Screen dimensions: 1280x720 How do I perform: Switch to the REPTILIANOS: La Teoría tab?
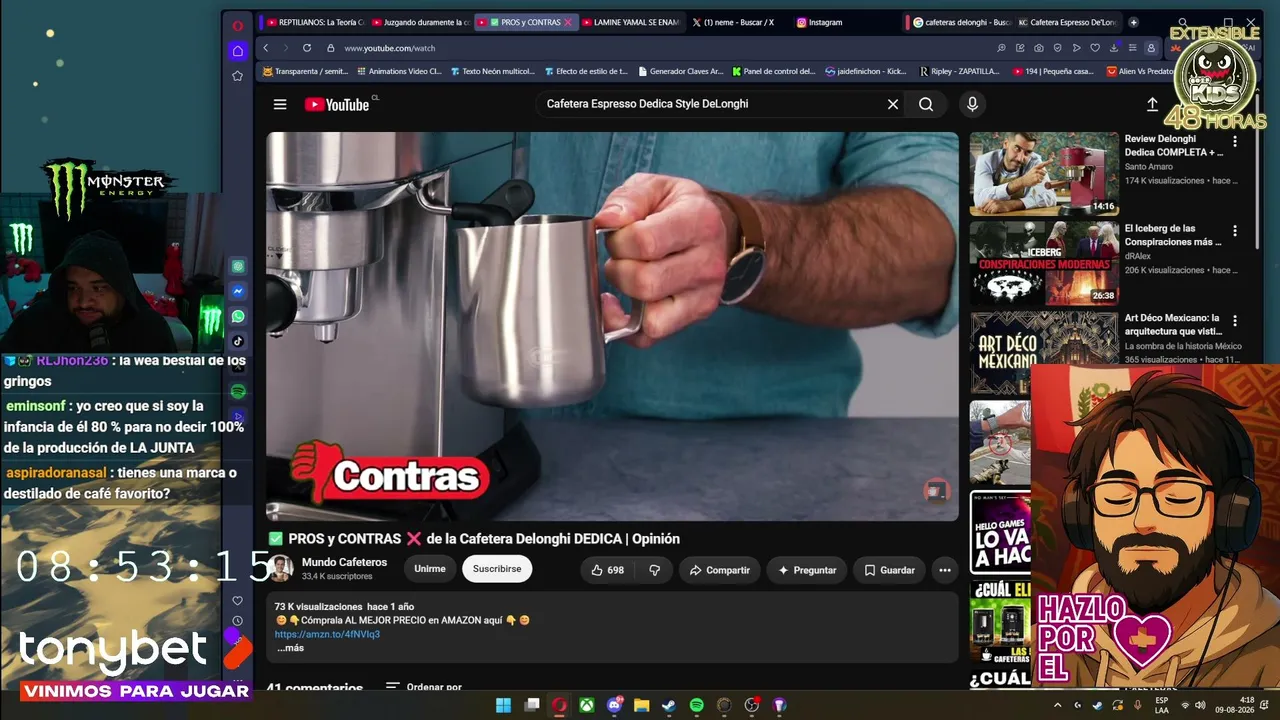tap(314, 22)
